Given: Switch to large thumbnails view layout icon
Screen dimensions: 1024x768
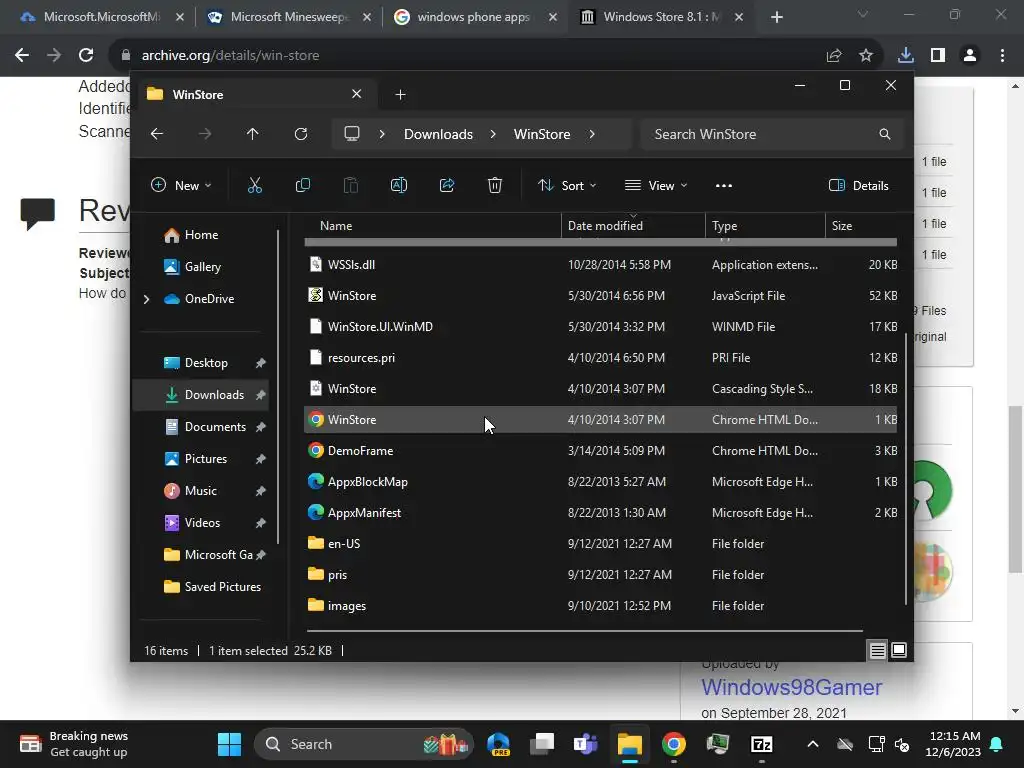Looking at the screenshot, I should (x=899, y=650).
